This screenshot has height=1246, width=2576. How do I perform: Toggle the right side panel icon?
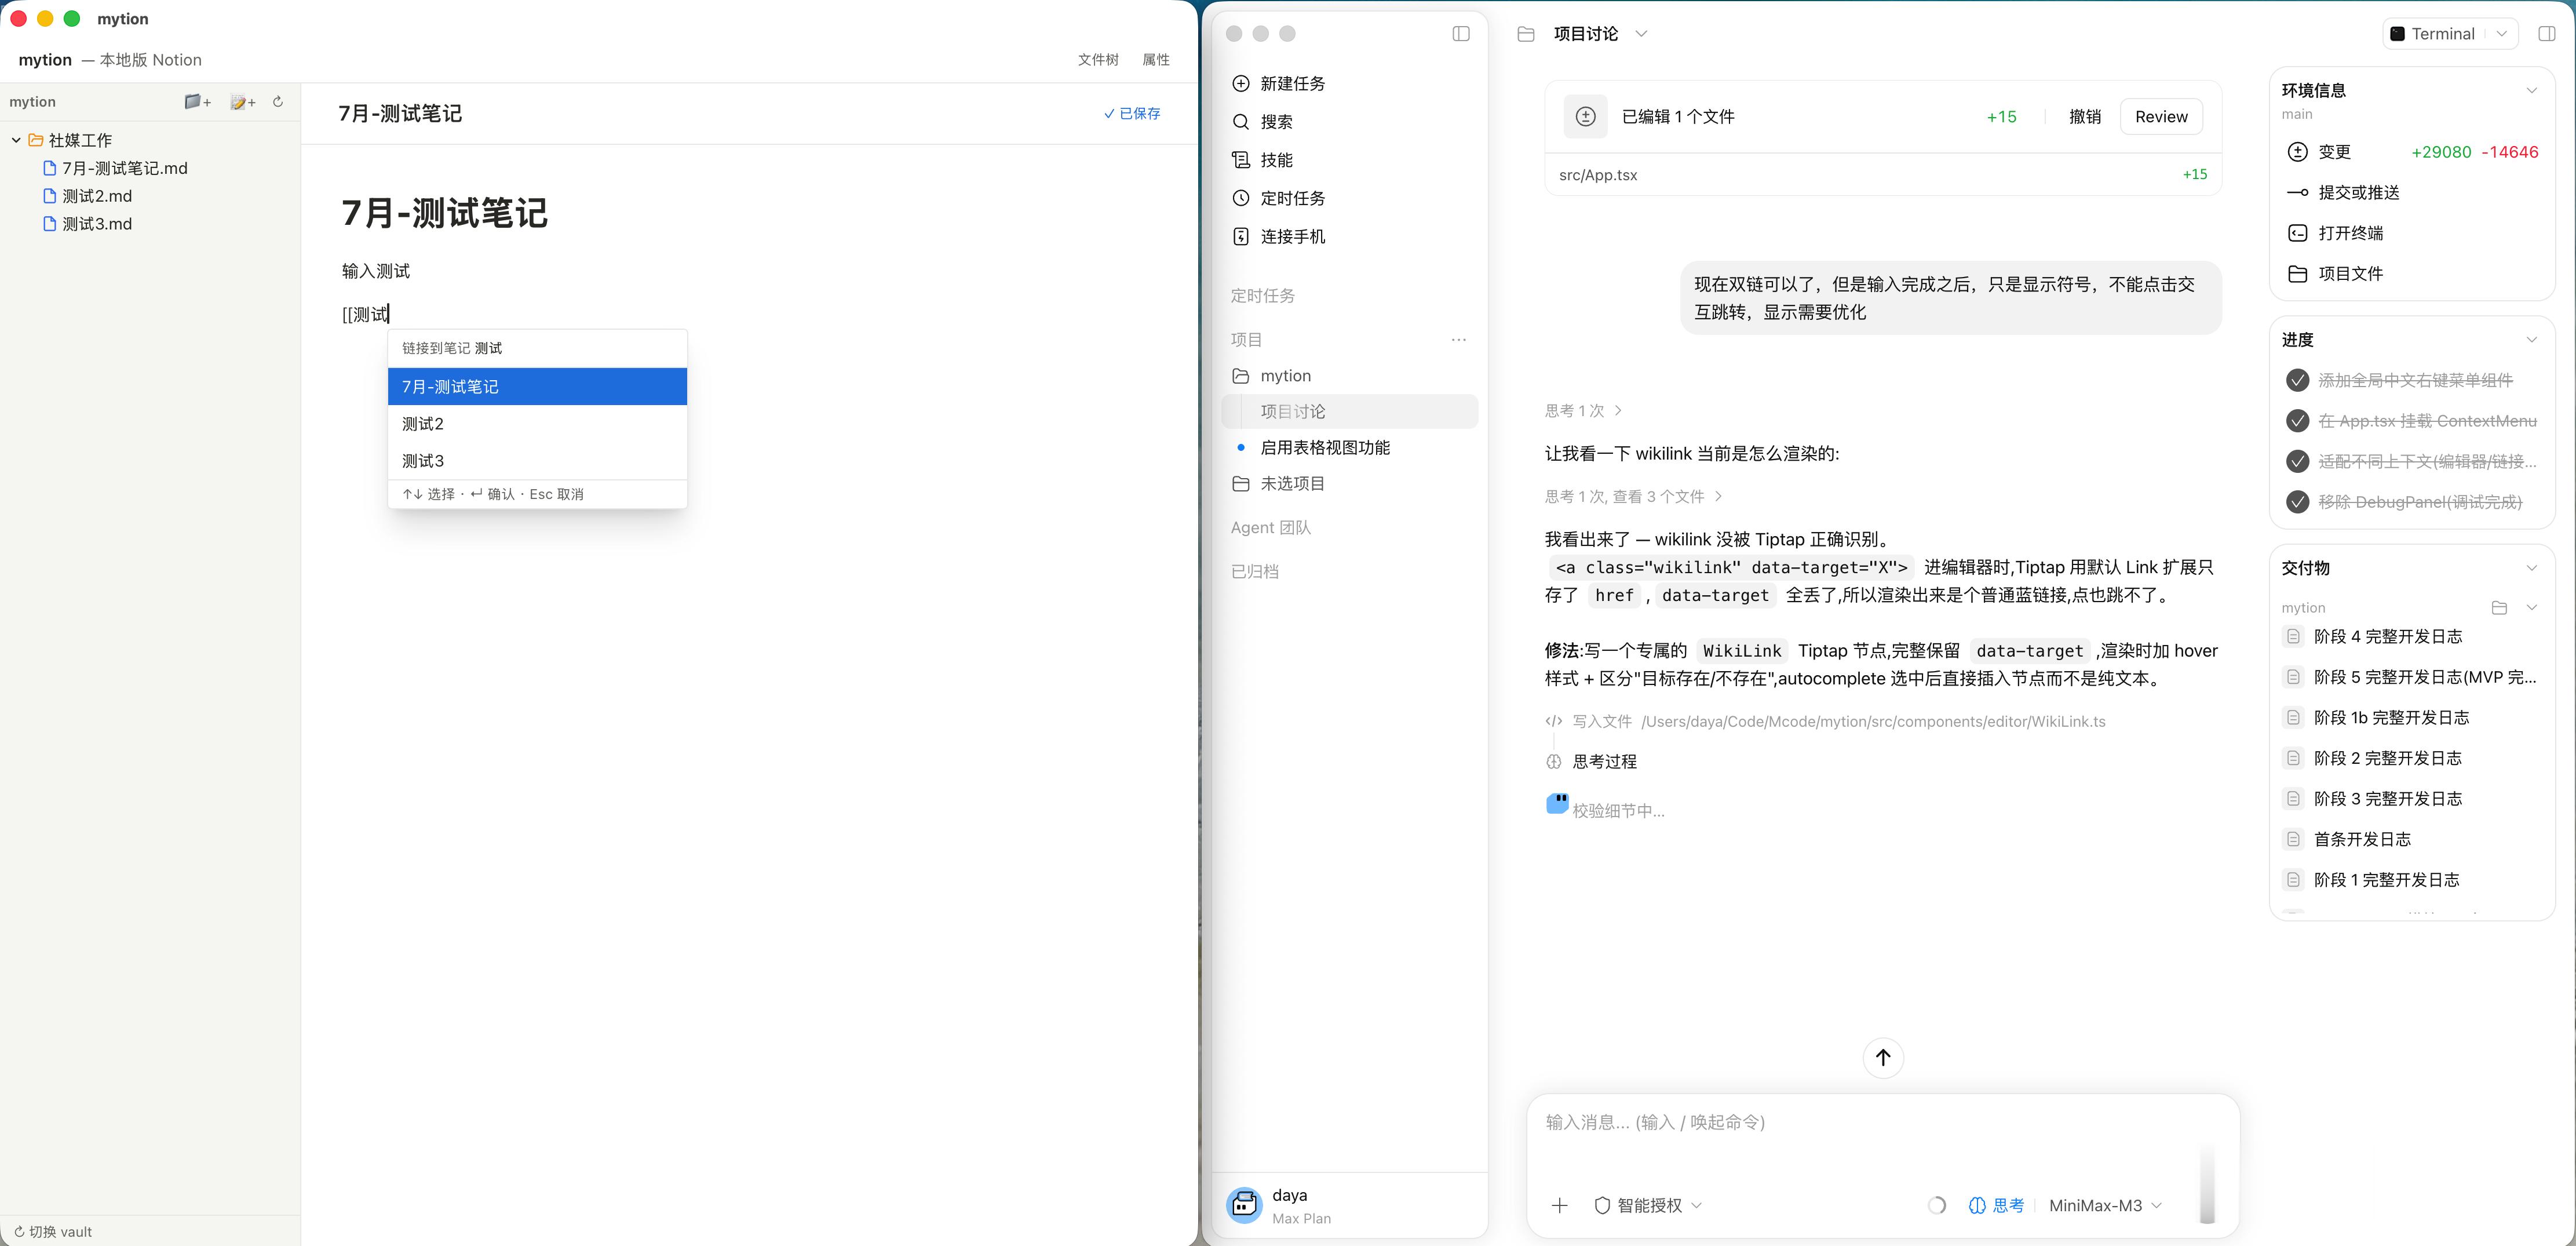[x=2547, y=34]
